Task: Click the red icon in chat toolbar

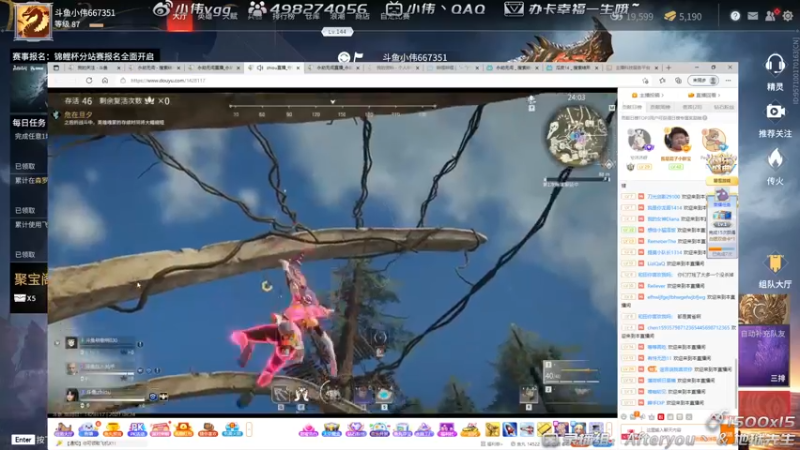Action: (x=661, y=417)
